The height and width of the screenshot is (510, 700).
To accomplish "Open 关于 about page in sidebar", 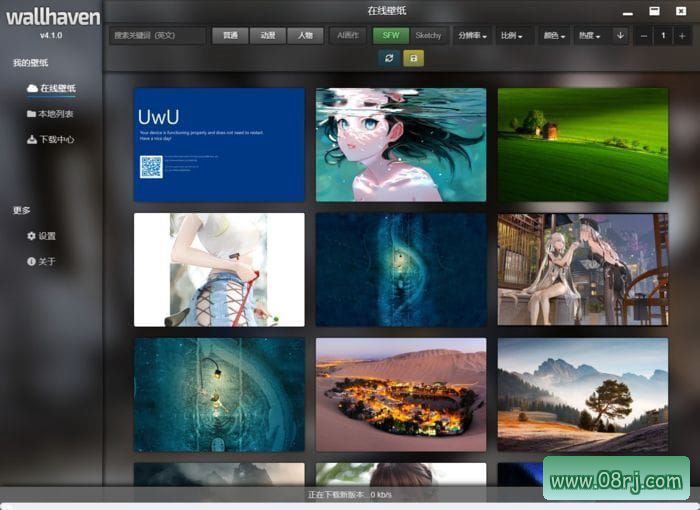I will pyautogui.click(x=42, y=261).
